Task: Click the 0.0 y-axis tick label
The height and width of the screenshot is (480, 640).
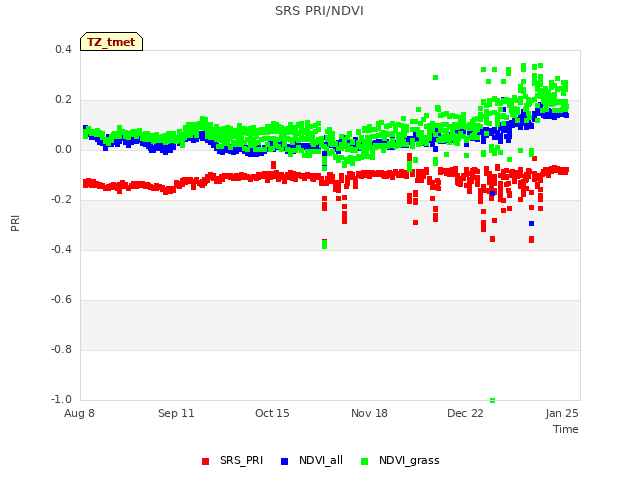Action: click(x=63, y=149)
